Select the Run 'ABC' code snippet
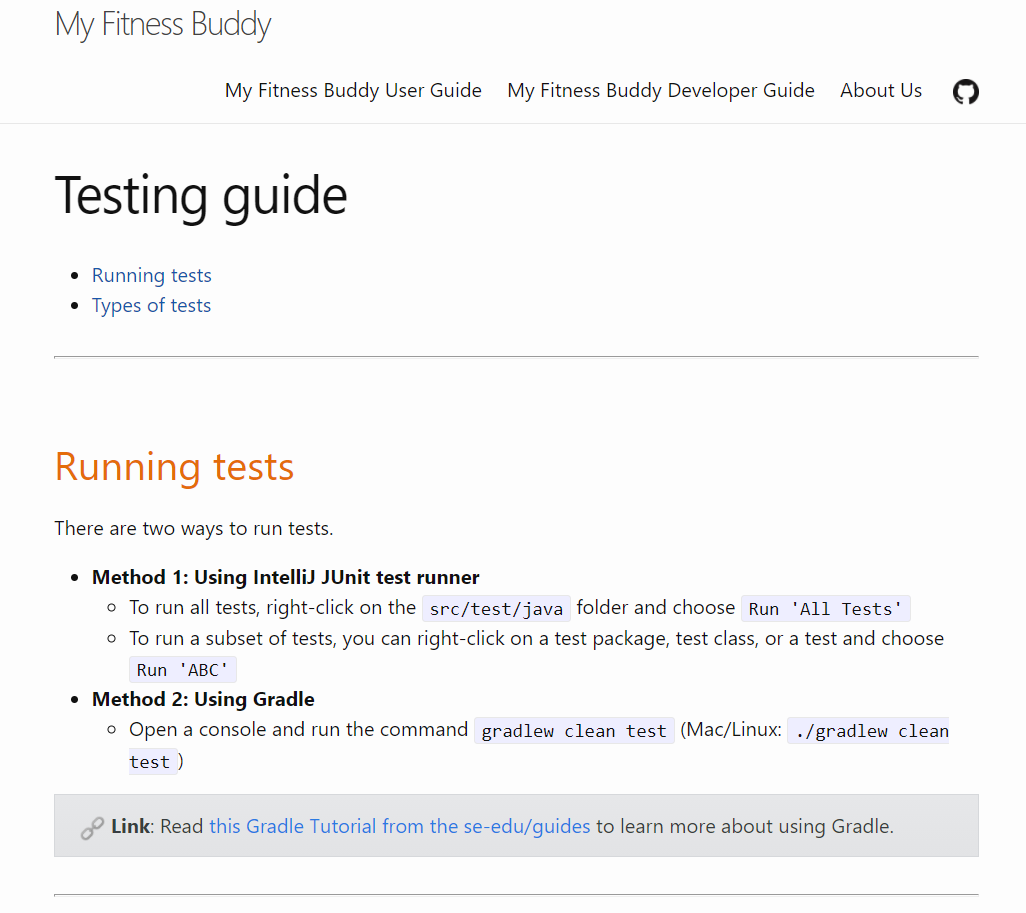Viewport: 1026px width, 913px height. pos(183,670)
